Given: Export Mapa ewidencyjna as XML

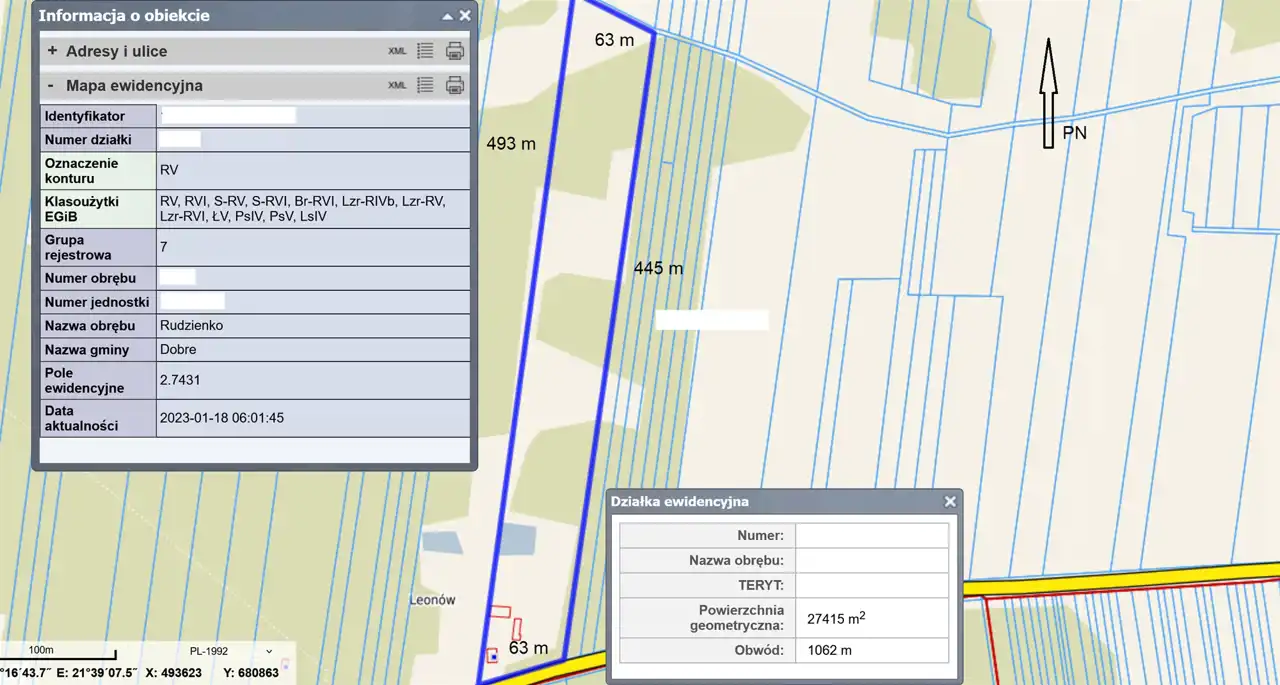Looking at the screenshot, I should click(397, 85).
